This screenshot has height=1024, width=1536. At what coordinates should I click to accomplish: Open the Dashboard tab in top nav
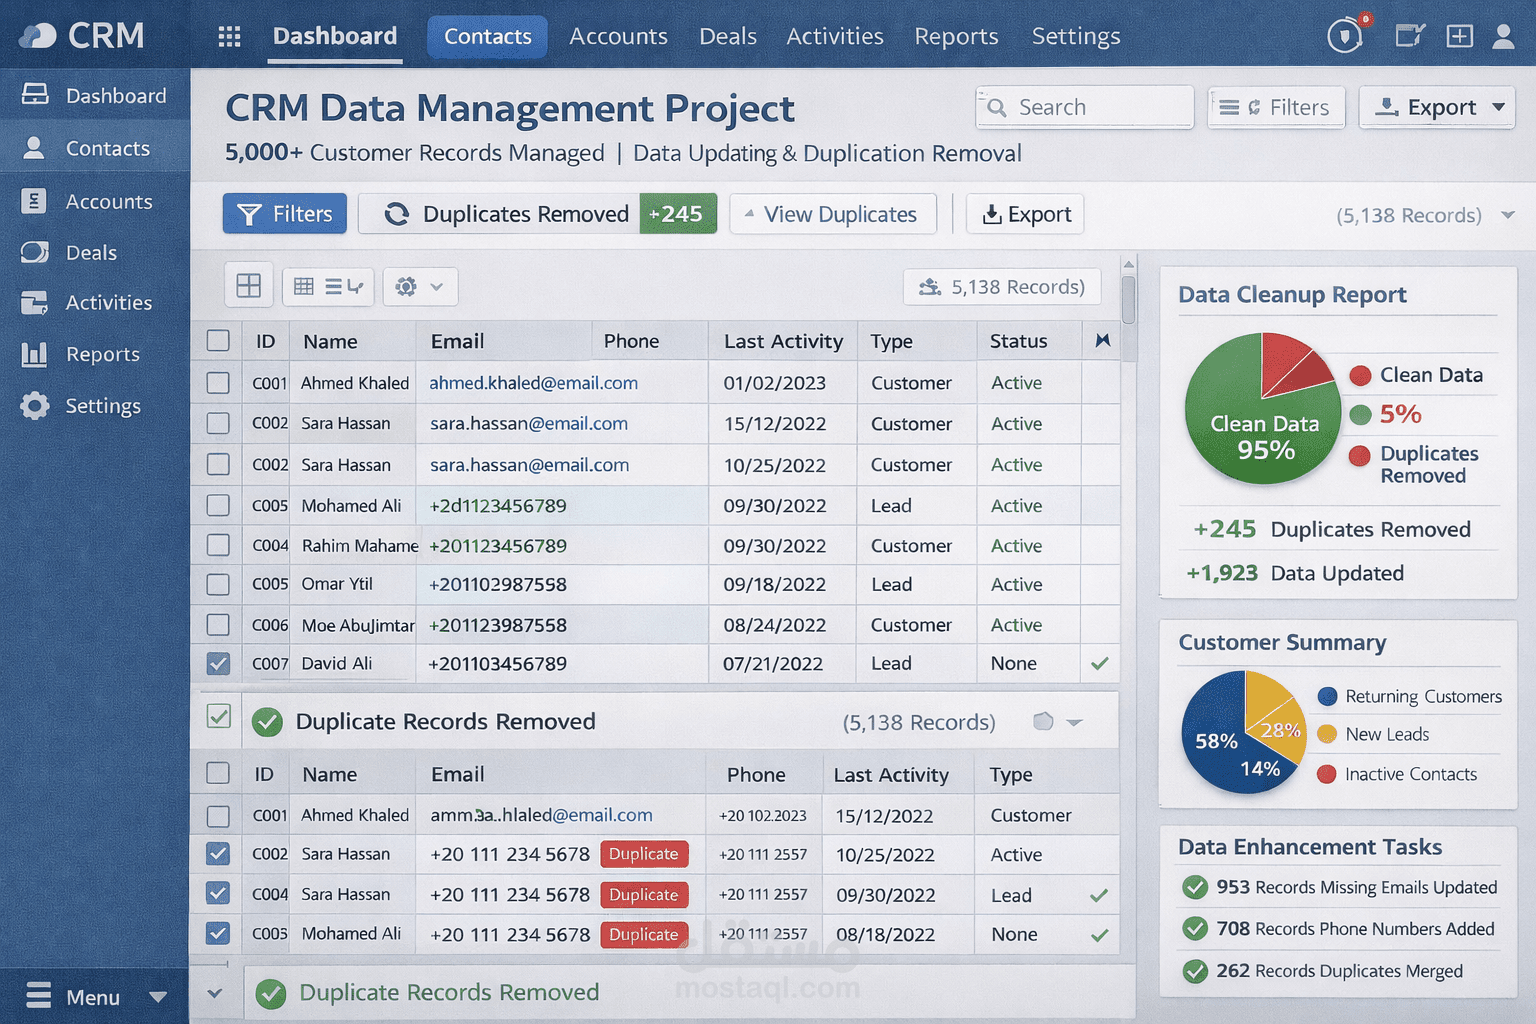click(335, 36)
